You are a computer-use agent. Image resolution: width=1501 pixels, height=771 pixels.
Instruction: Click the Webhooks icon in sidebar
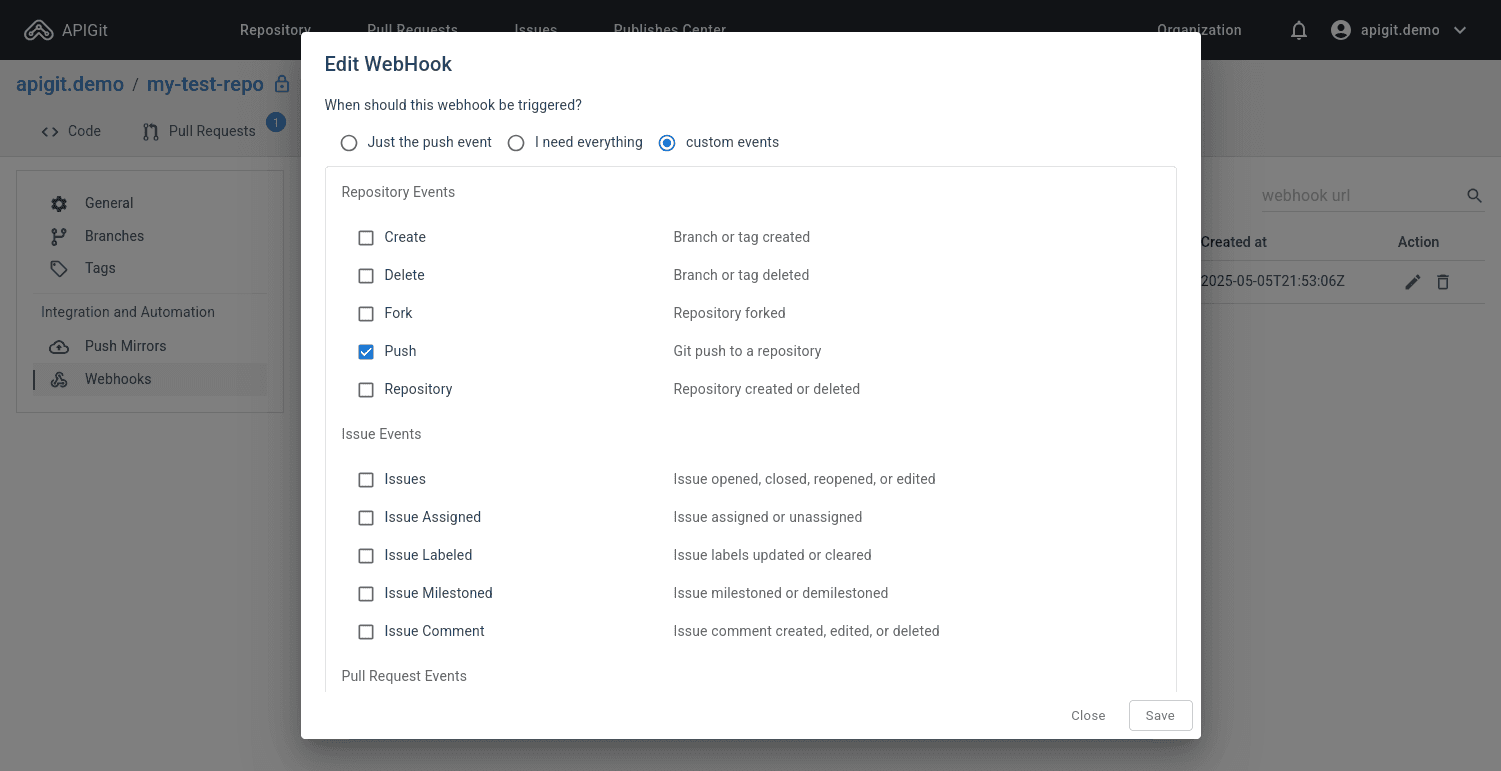pos(59,379)
